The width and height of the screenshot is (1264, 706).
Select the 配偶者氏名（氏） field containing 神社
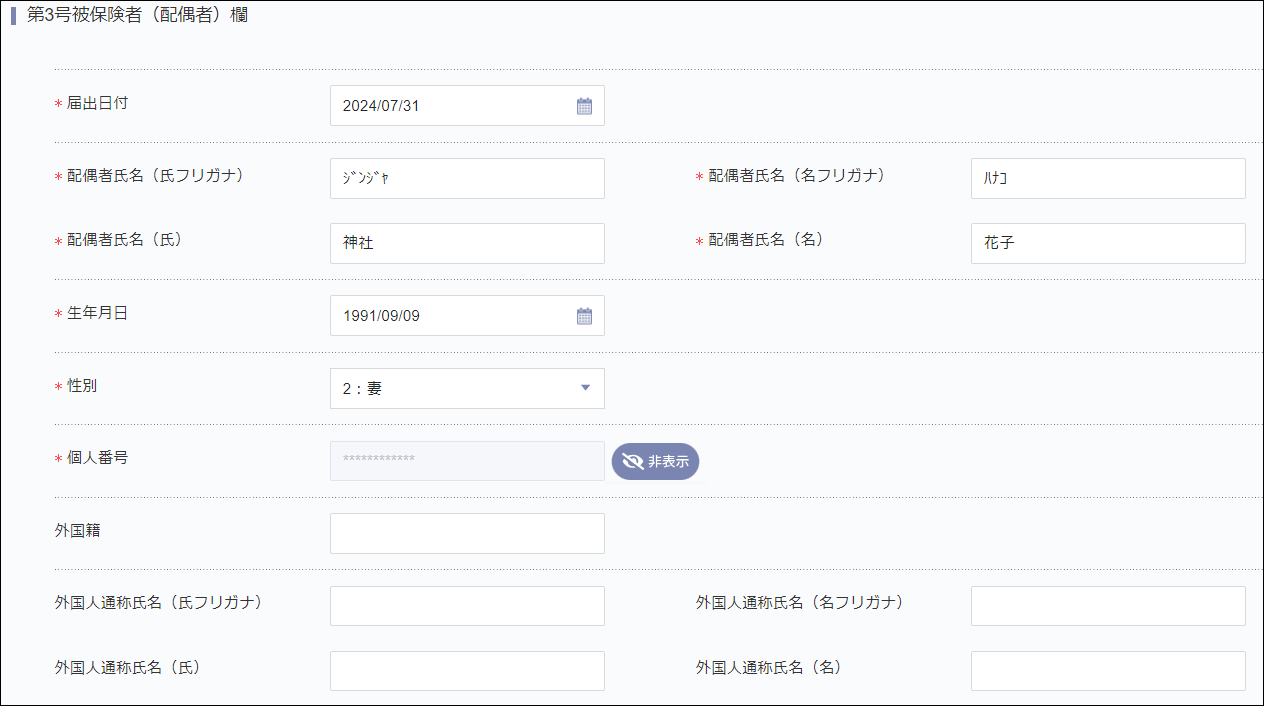coord(467,243)
